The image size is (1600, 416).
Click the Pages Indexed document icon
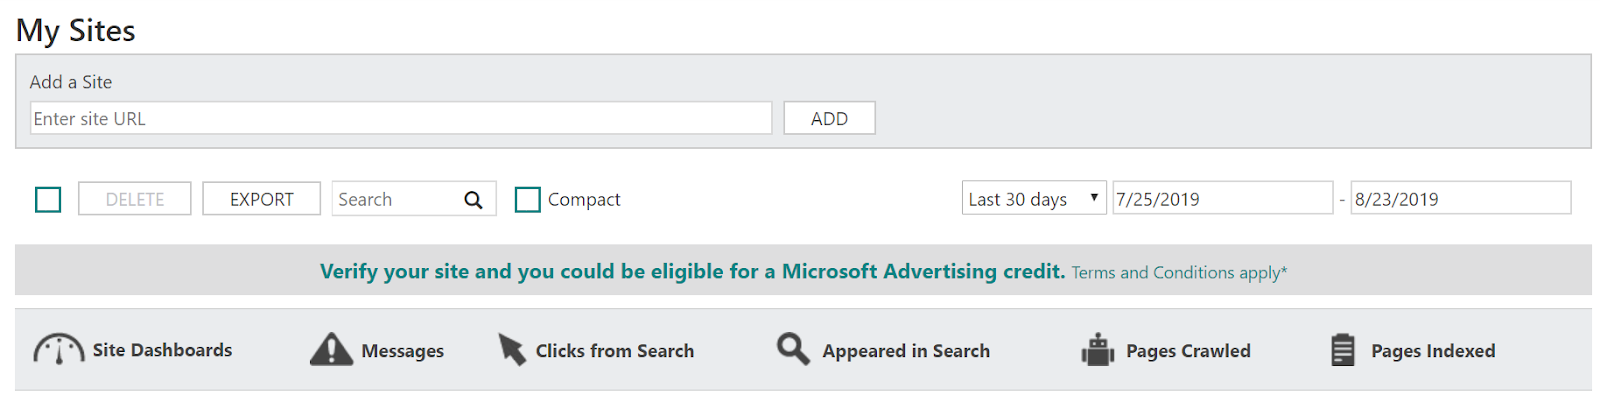tap(1343, 350)
